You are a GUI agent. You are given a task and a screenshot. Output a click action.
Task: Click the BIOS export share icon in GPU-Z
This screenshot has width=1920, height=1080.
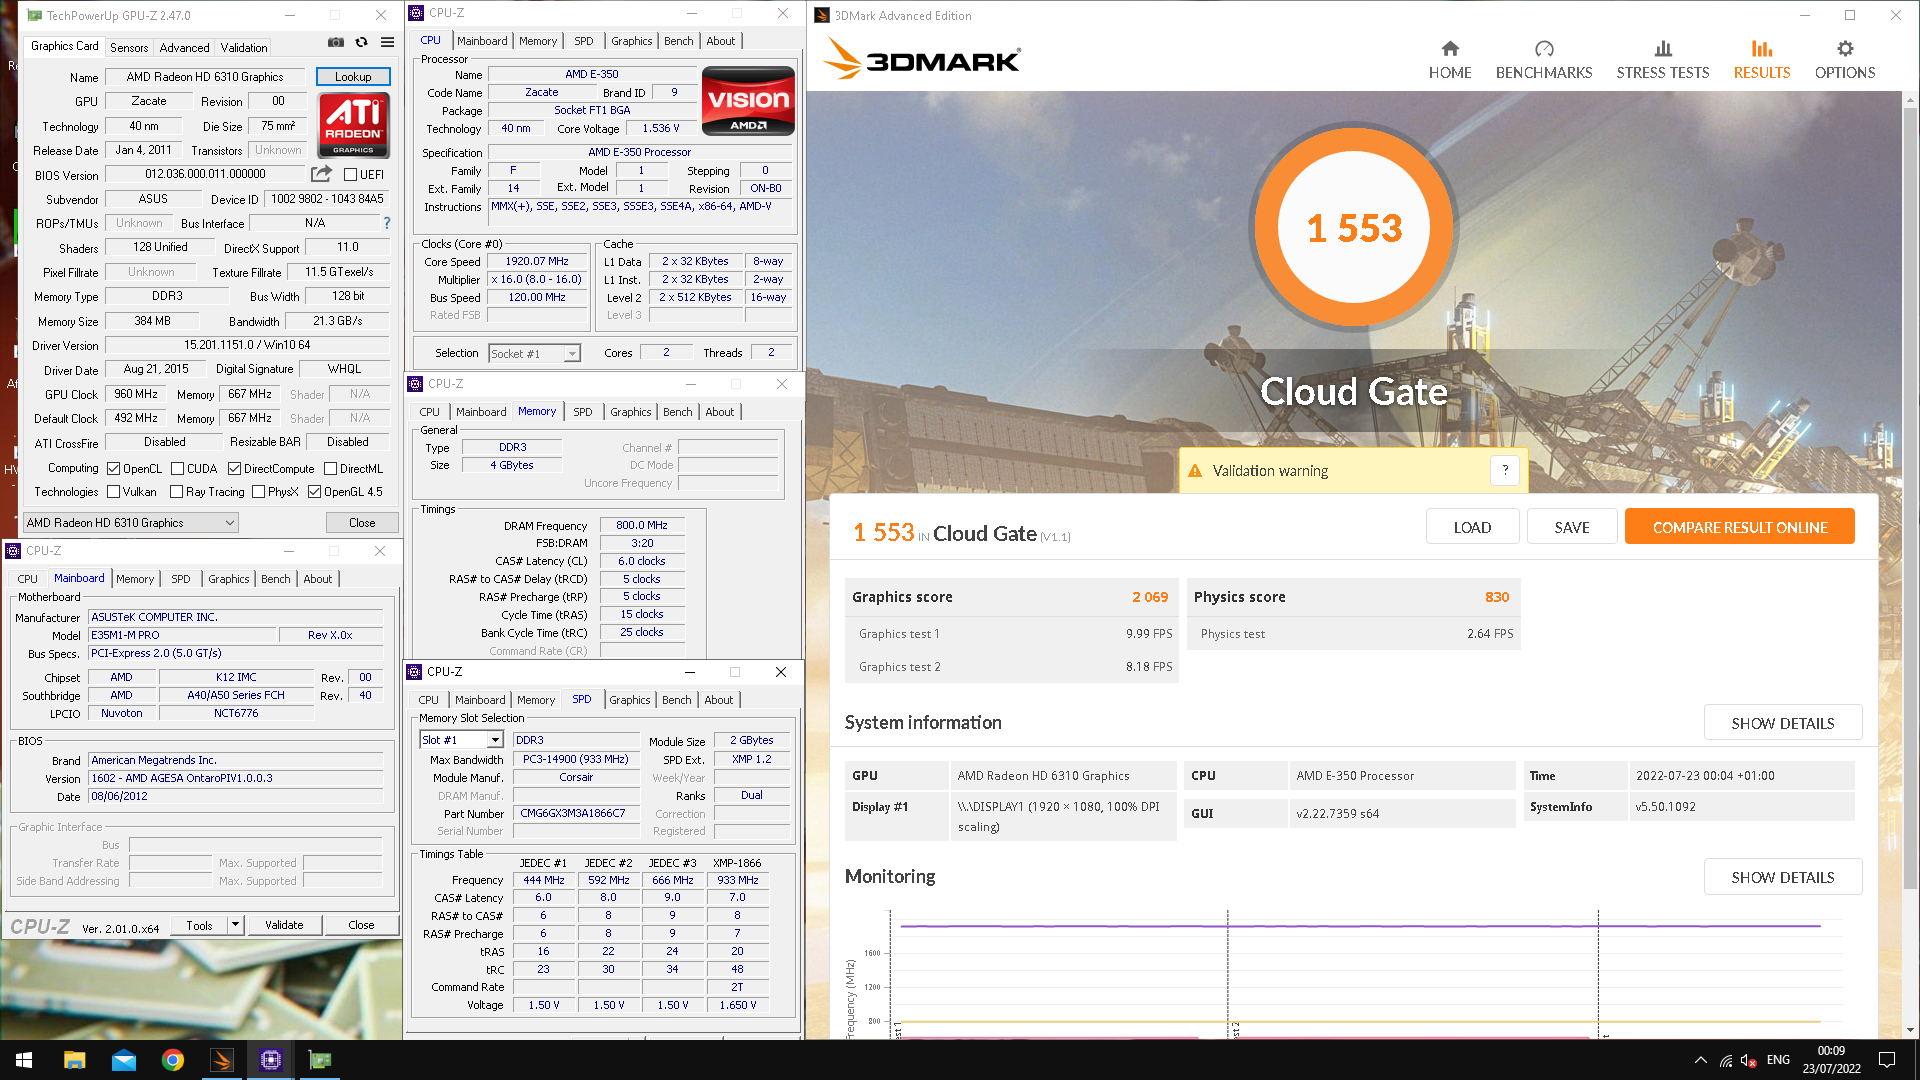[x=321, y=174]
